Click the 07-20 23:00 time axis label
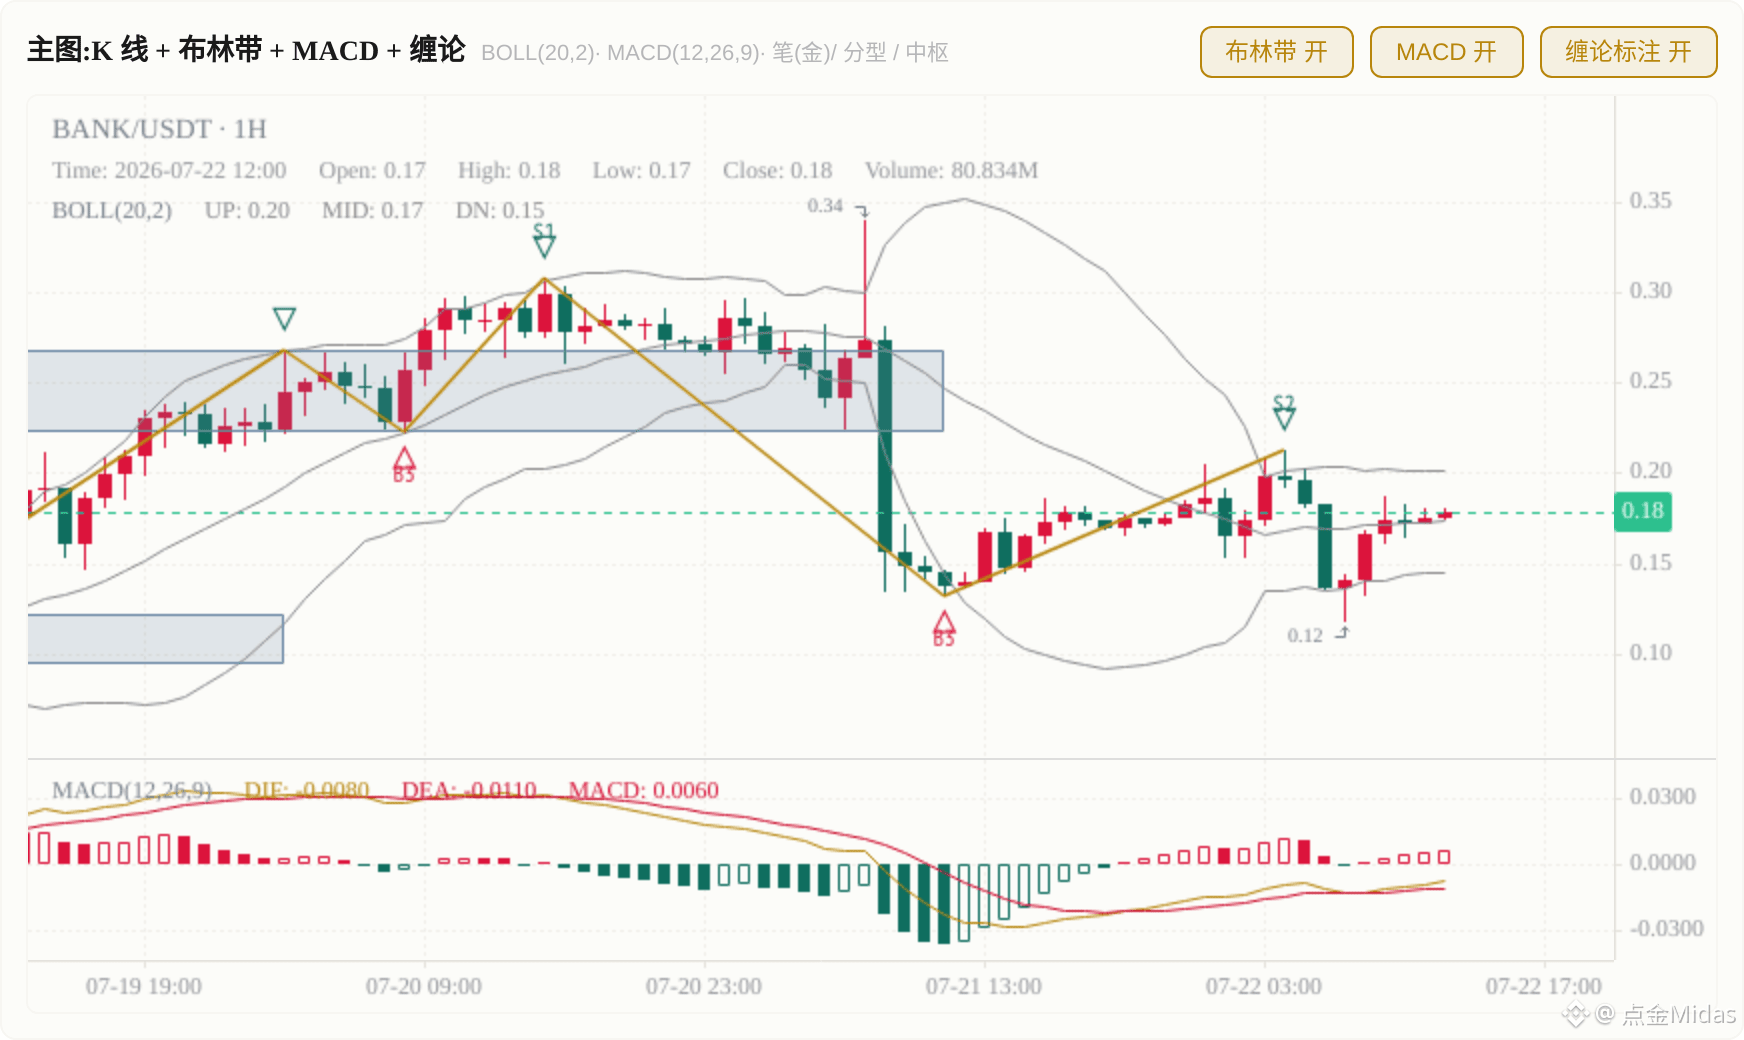The image size is (1744, 1040). pyautogui.click(x=704, y=986)
